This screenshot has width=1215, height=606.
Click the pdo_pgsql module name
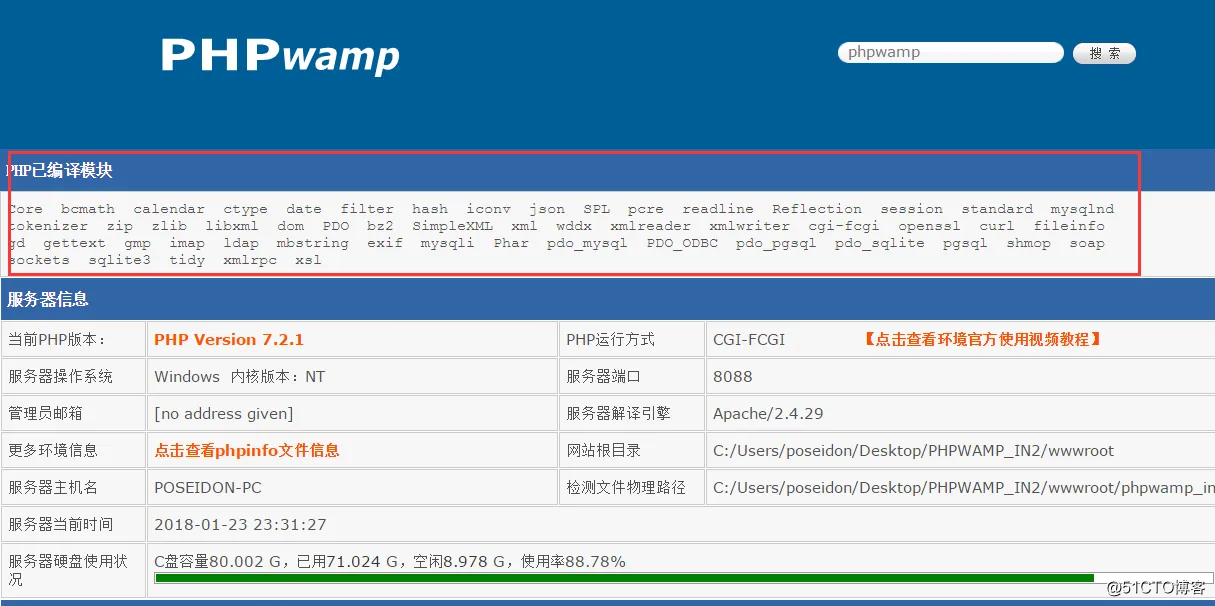pos(776,243)
